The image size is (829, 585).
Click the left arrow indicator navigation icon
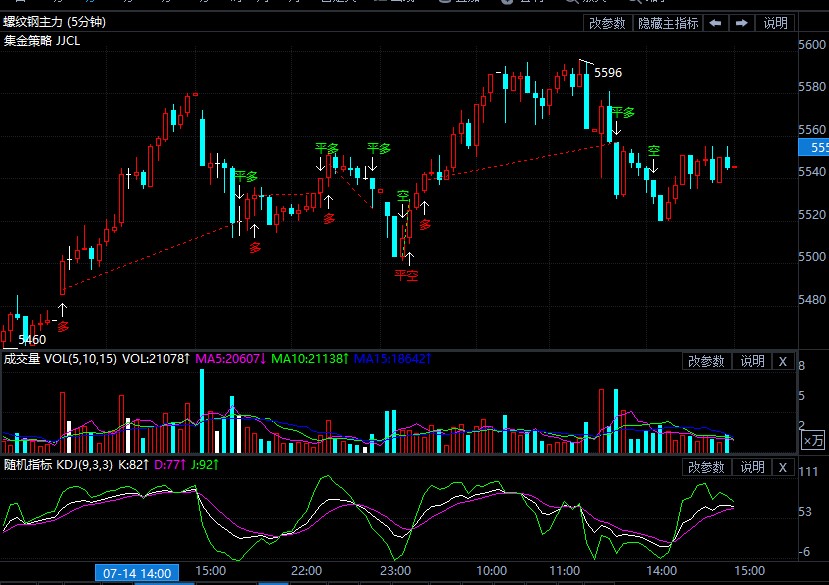coord(716,23)
